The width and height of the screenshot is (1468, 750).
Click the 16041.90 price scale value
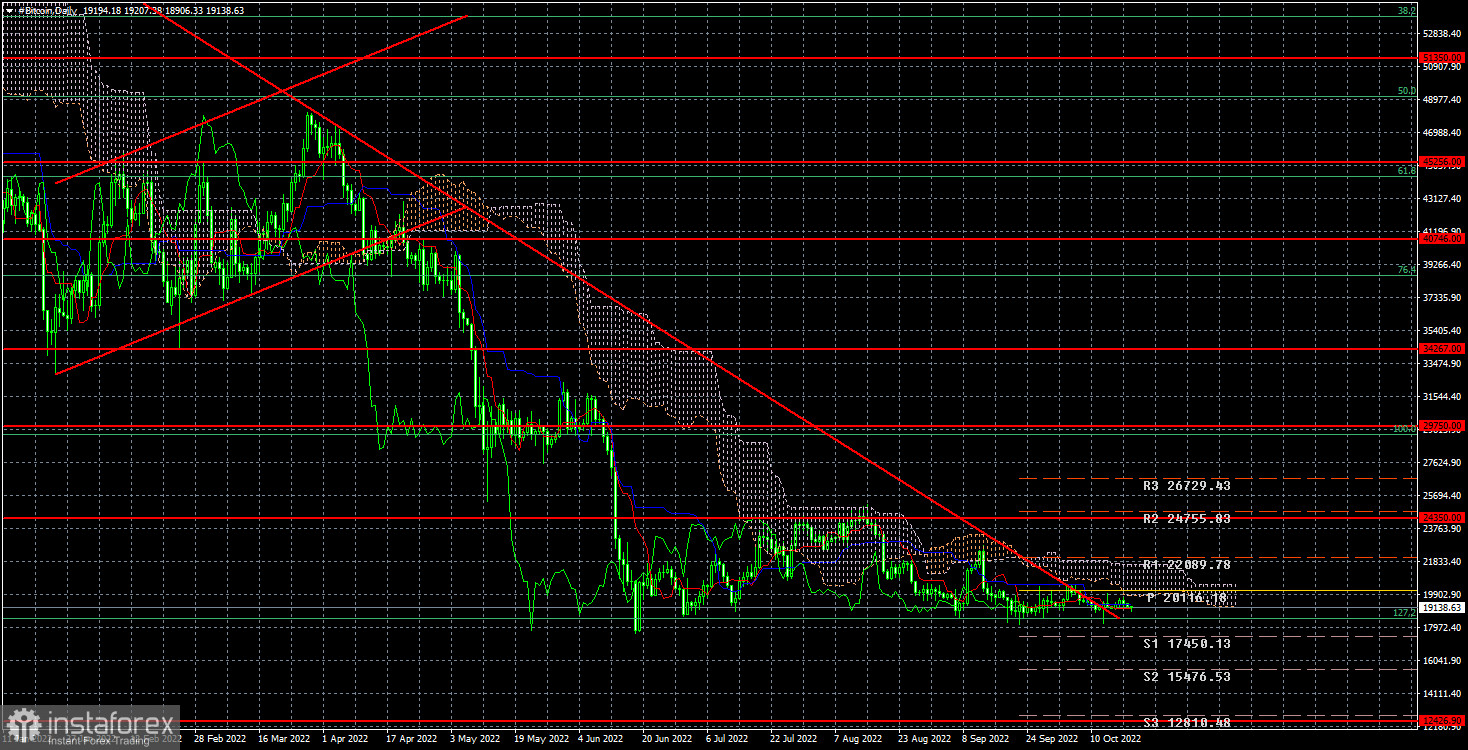pos(1443,661)
